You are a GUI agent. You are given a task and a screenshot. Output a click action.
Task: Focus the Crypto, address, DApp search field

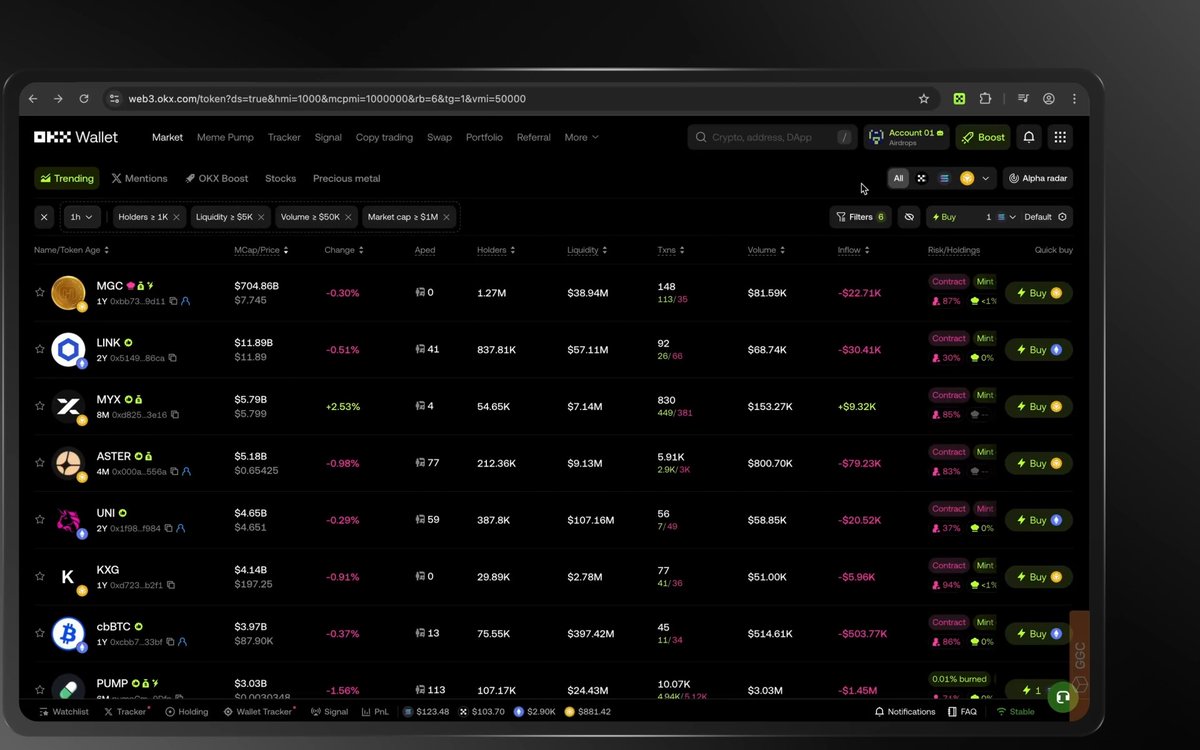pyautogui.click(x=772, y=137)
